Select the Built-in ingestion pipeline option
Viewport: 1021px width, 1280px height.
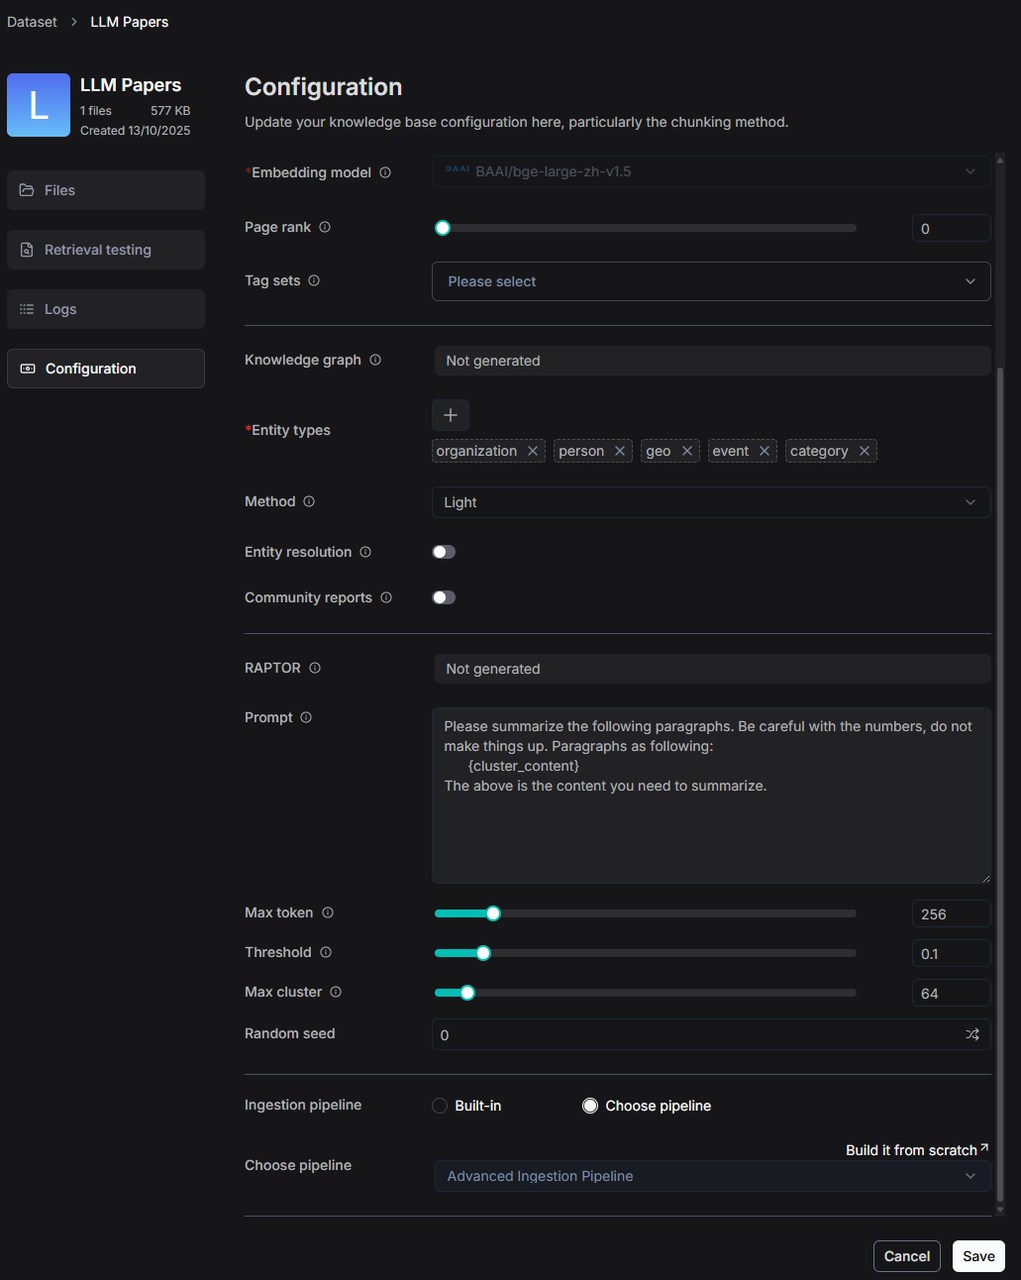440,1106
